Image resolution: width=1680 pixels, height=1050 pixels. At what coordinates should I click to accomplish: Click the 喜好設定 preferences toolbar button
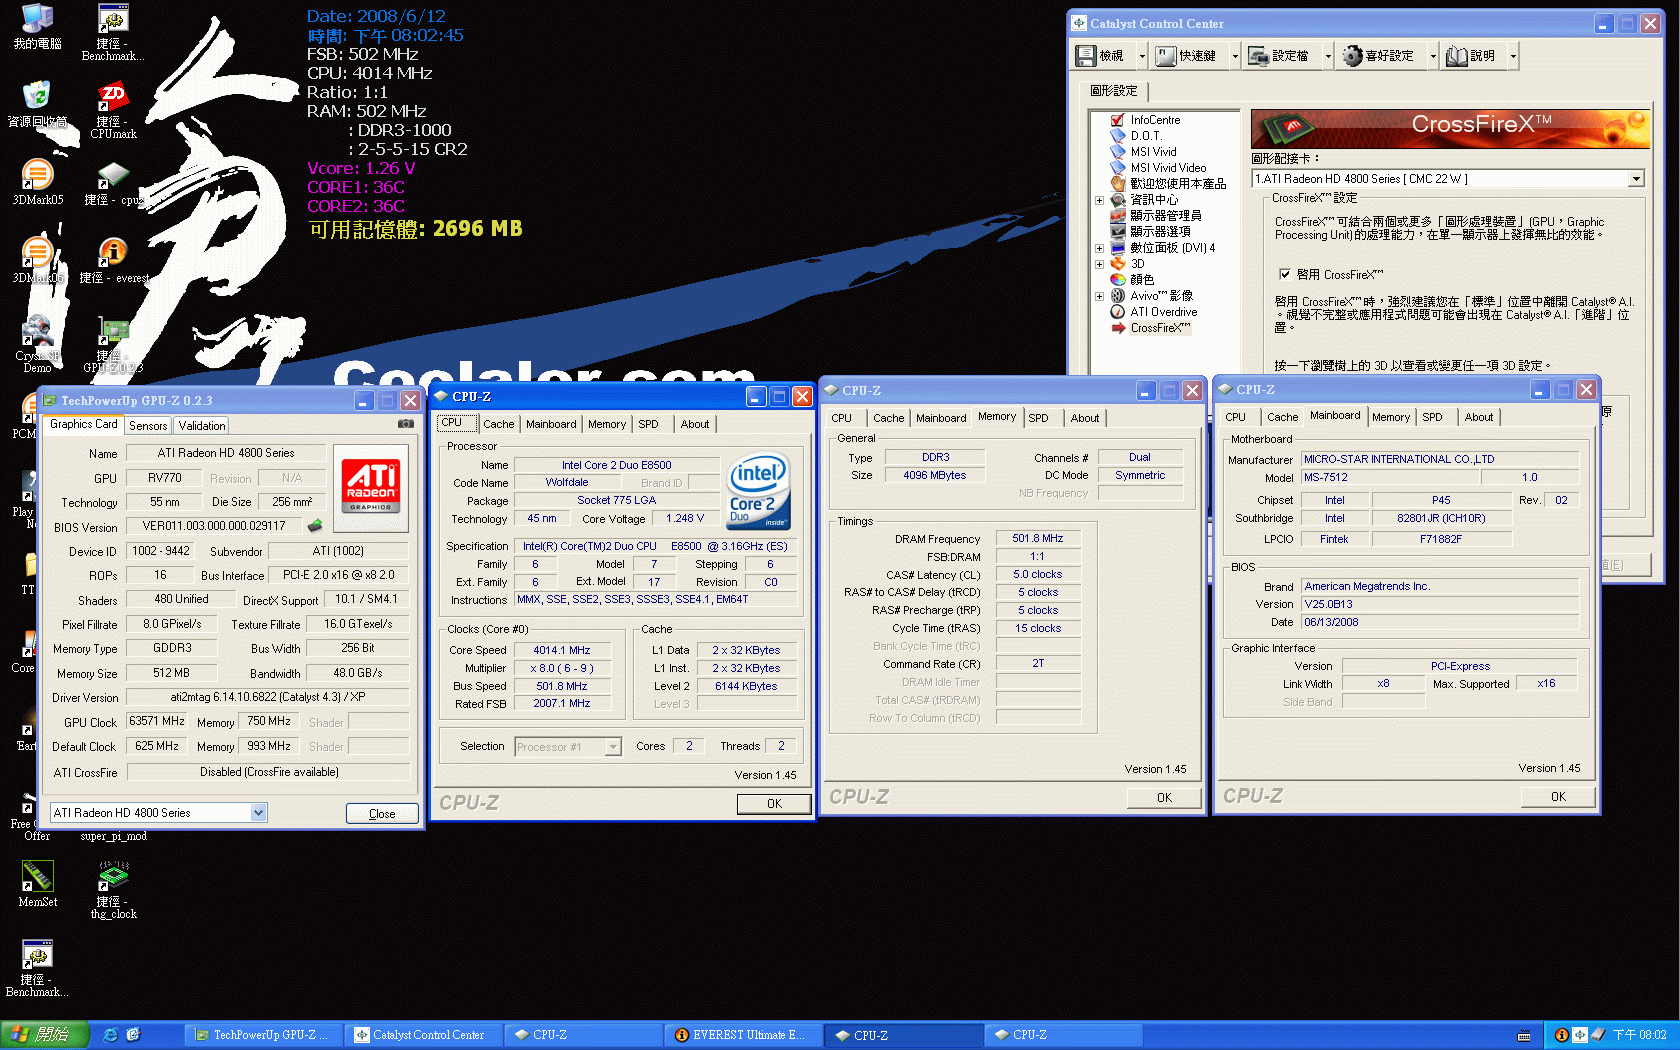(x=1379, y=56)
